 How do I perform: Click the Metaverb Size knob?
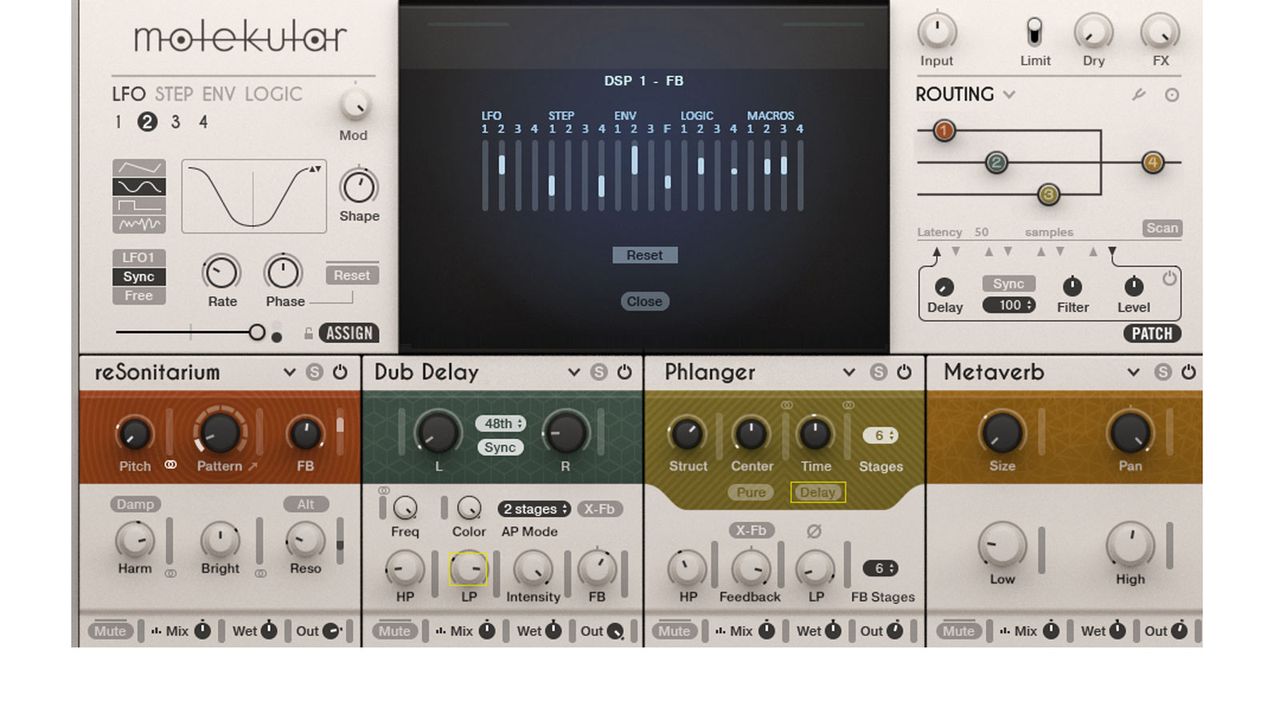[1002, 432]
